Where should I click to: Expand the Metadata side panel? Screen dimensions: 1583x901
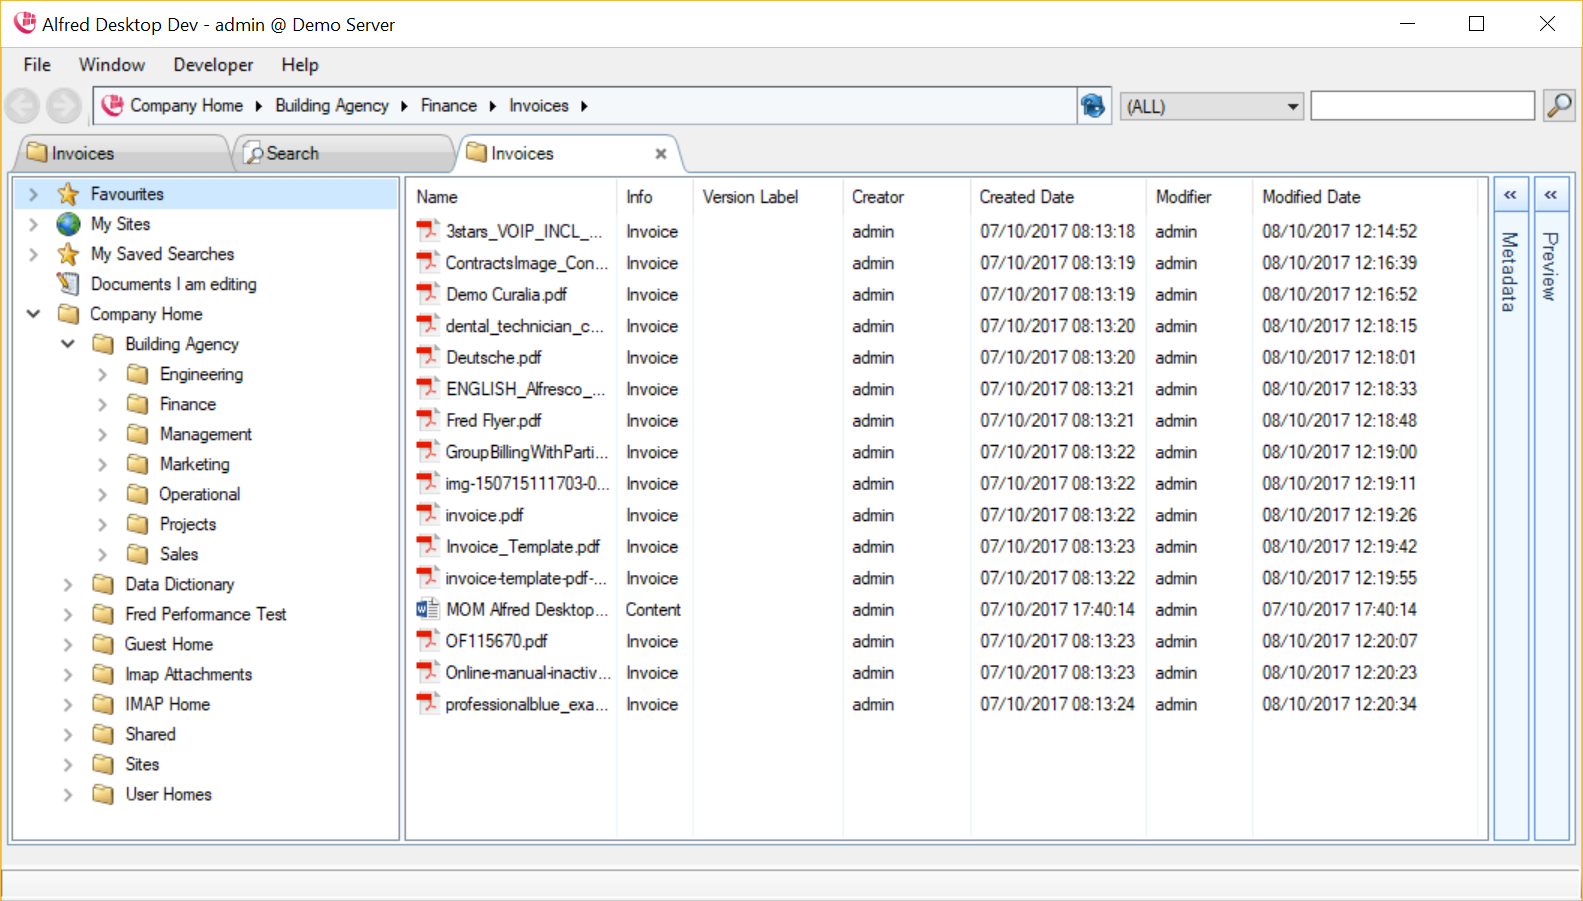(1510, 195)
